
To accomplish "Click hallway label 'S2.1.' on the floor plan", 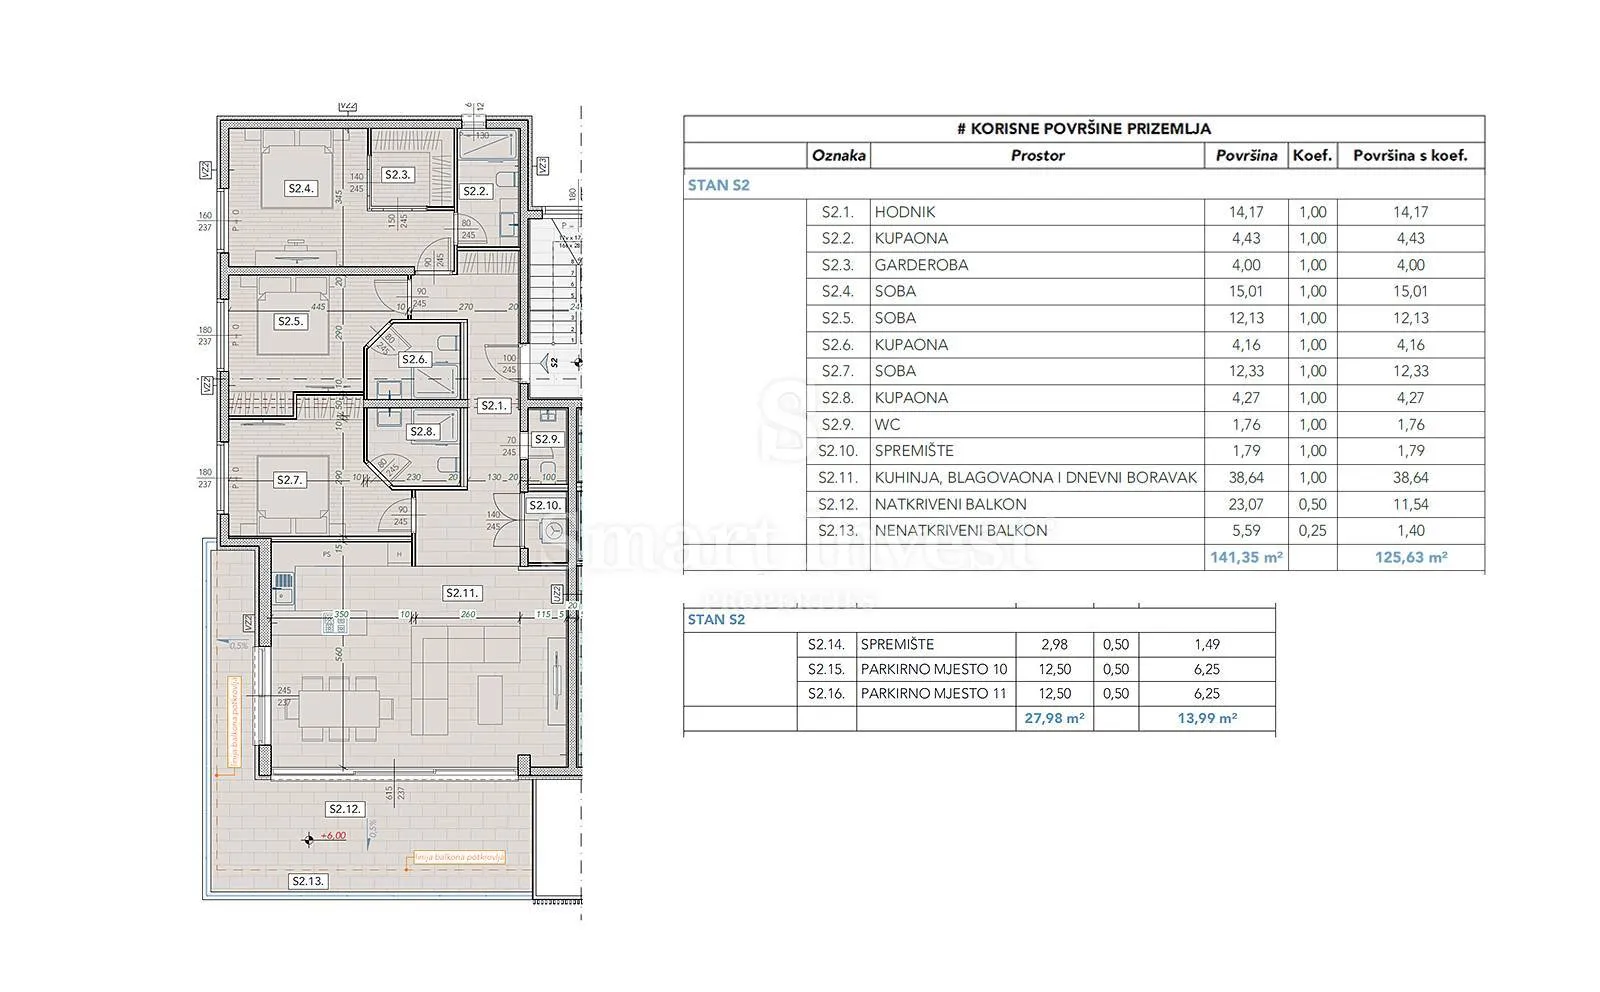I will tap(494, 405).
